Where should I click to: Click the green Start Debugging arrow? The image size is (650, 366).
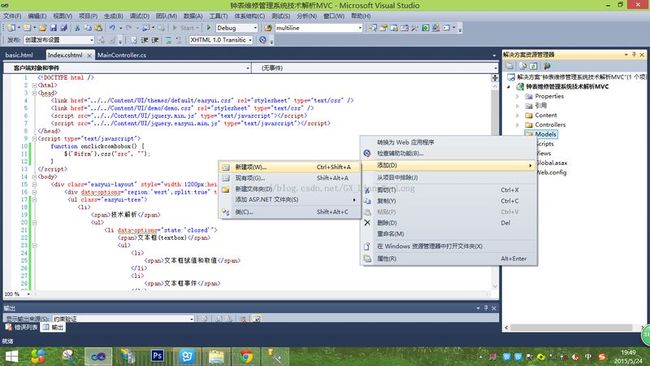point(209,28)
